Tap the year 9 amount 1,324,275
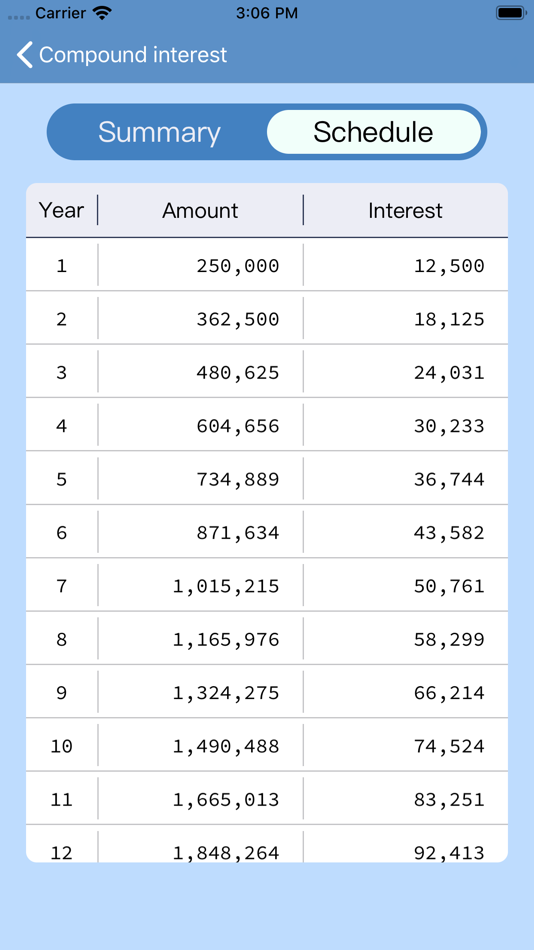 pos(226,693)
